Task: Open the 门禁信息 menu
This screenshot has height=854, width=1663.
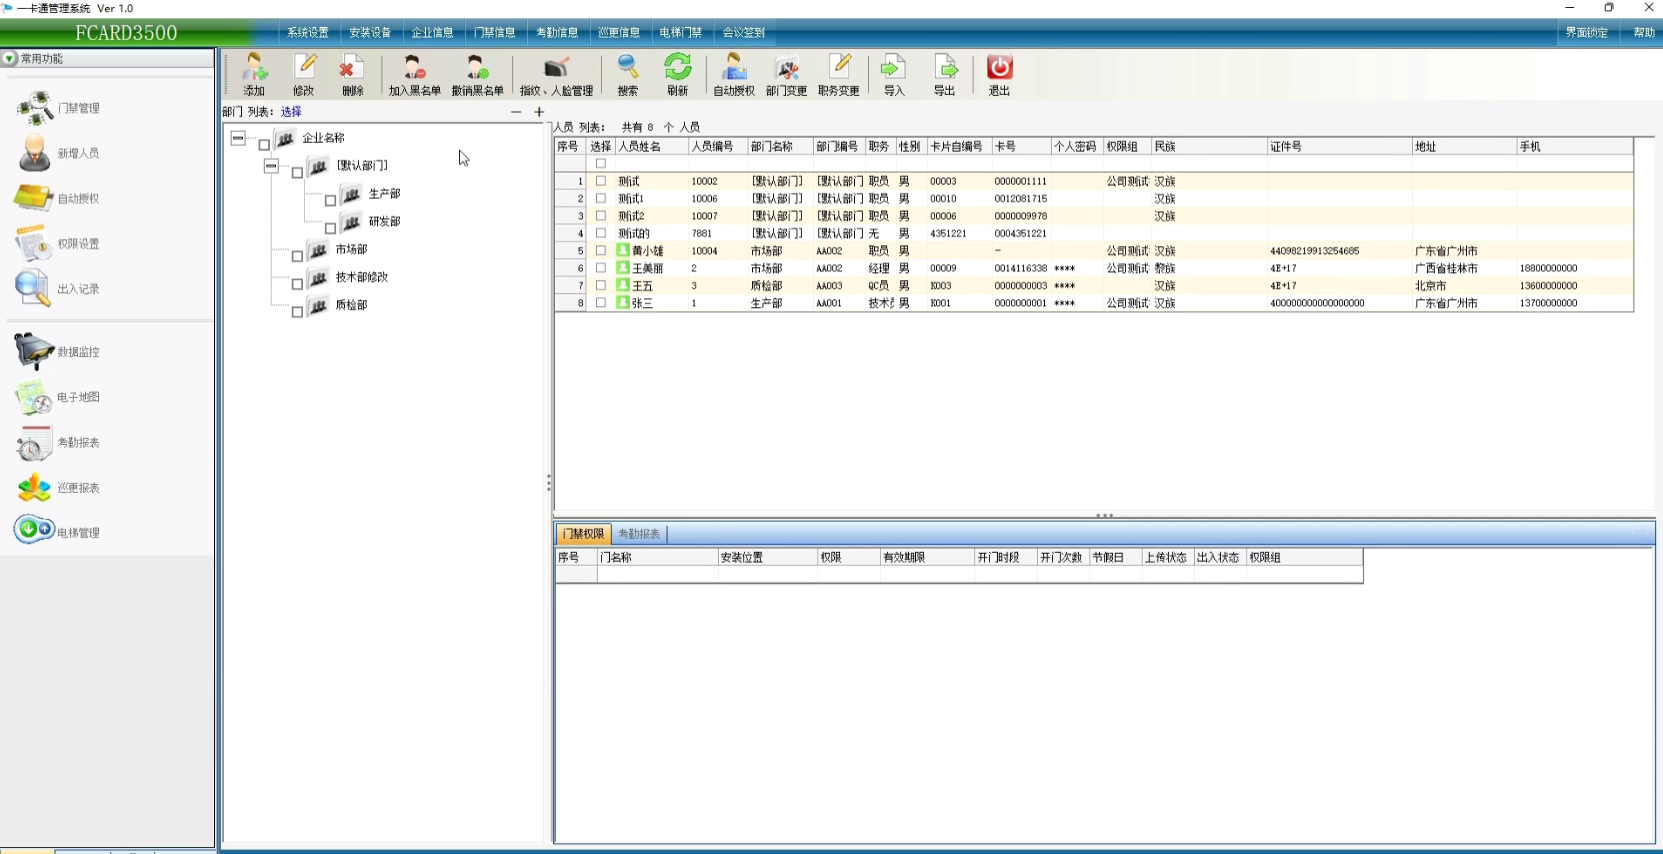Action: [495, 32]
